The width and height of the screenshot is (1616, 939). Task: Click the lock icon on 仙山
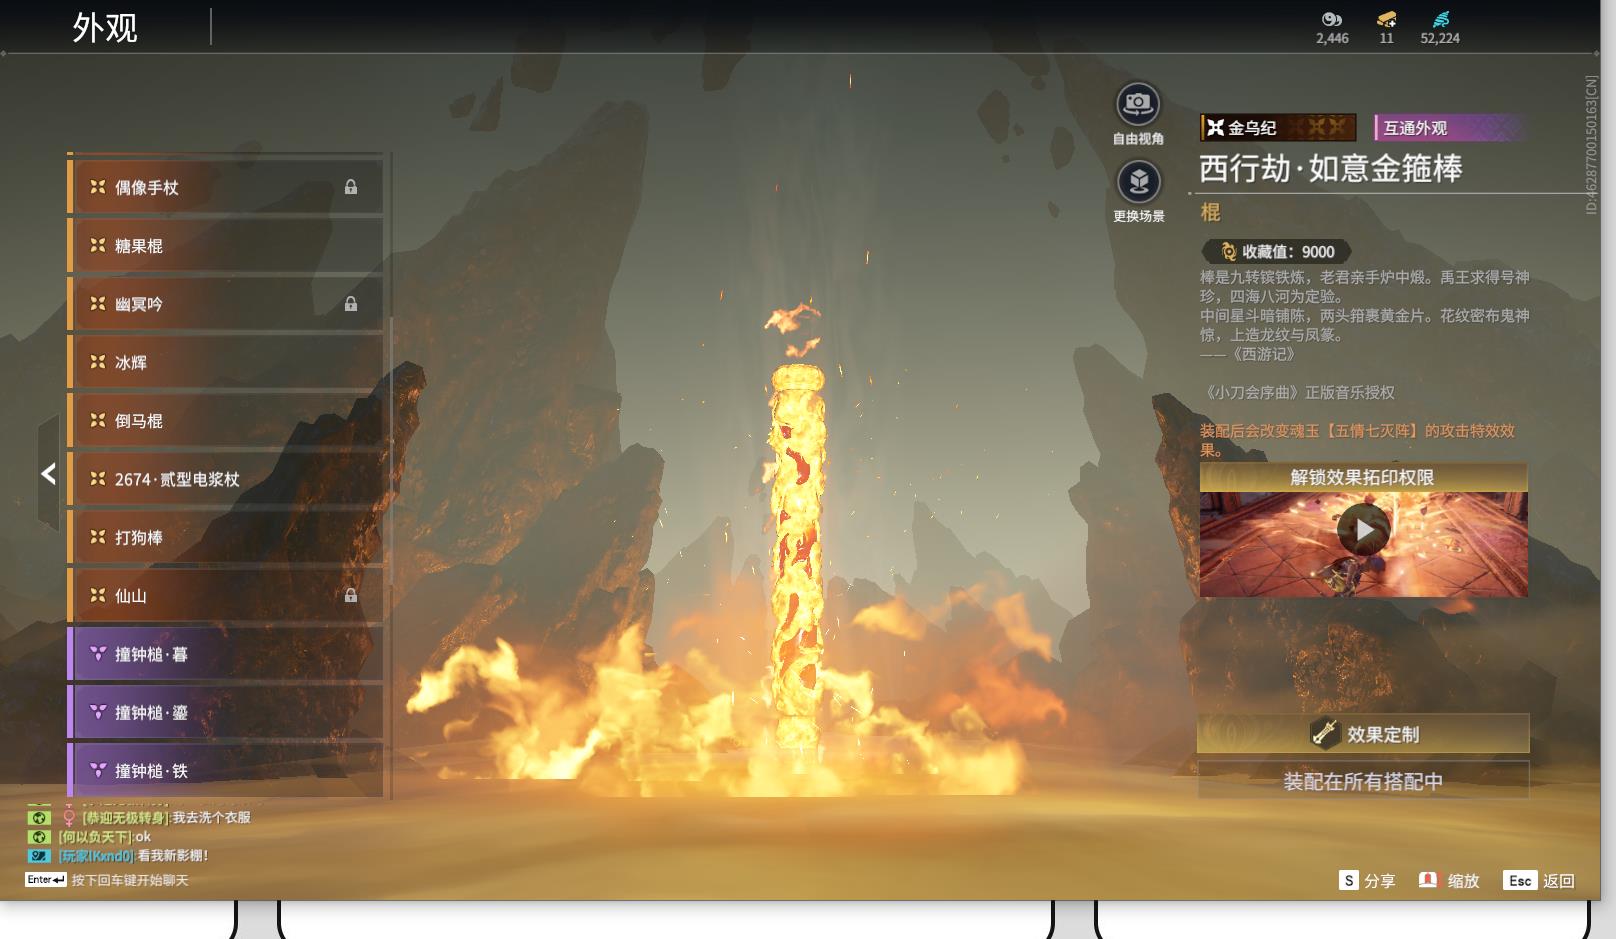[x=351, y=596]
